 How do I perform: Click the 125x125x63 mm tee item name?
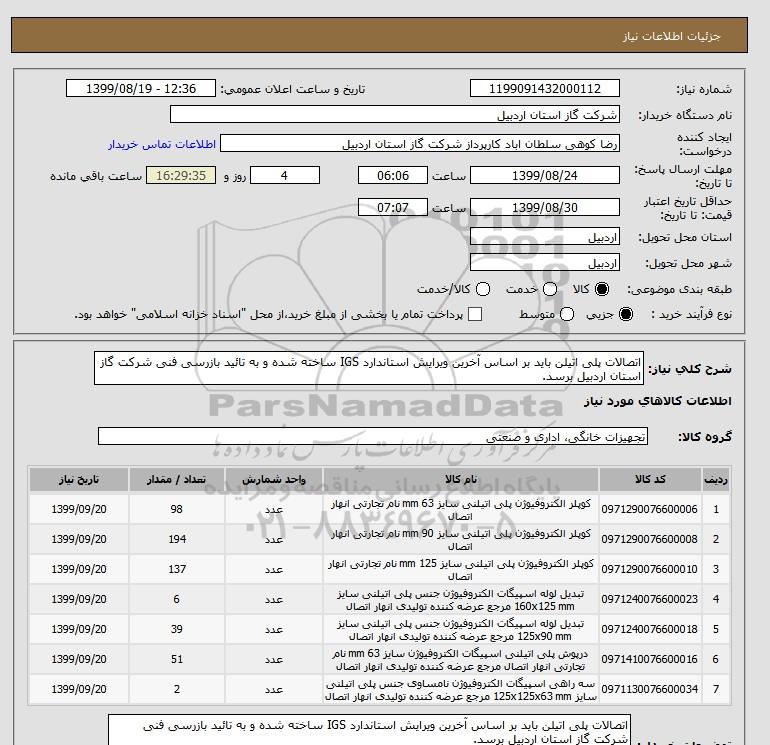[461, 690]
